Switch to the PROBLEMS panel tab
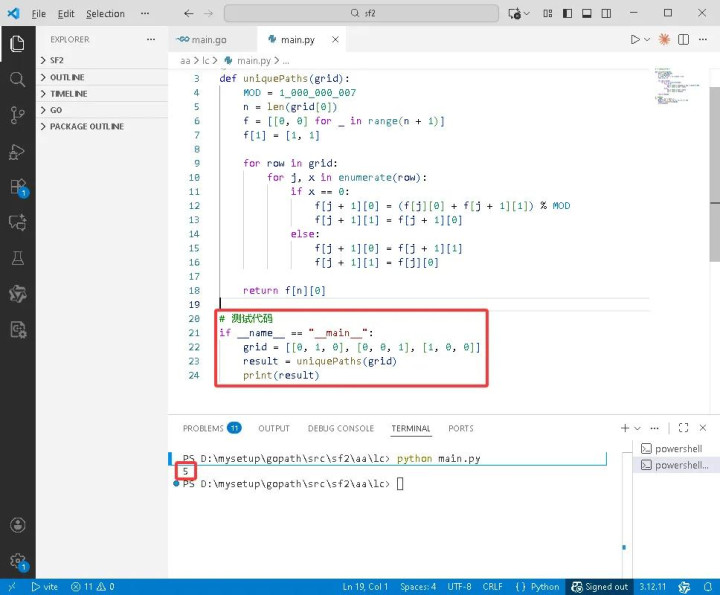Viewport: 720px width, 595px height. coord(203,428)
